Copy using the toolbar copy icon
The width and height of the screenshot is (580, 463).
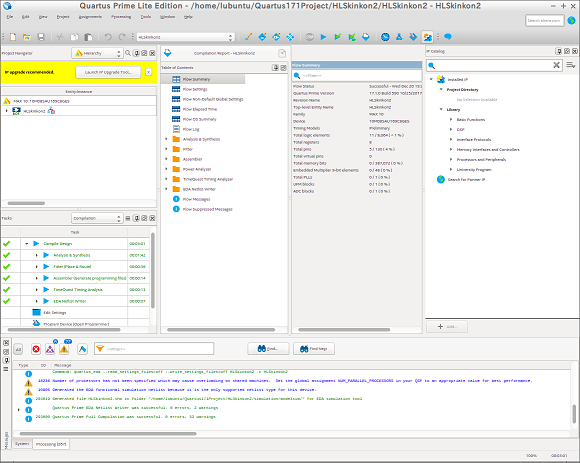74,37
